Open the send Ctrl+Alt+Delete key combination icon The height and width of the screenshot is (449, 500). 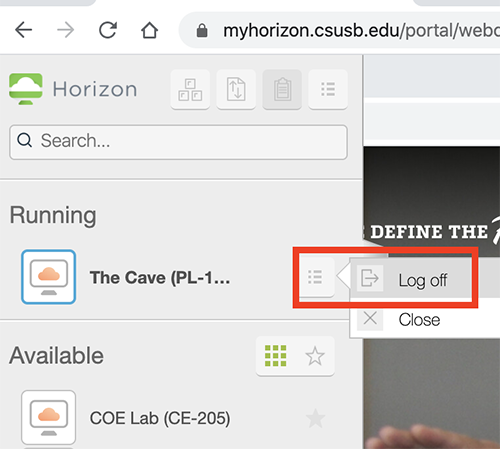click(190, 89)
